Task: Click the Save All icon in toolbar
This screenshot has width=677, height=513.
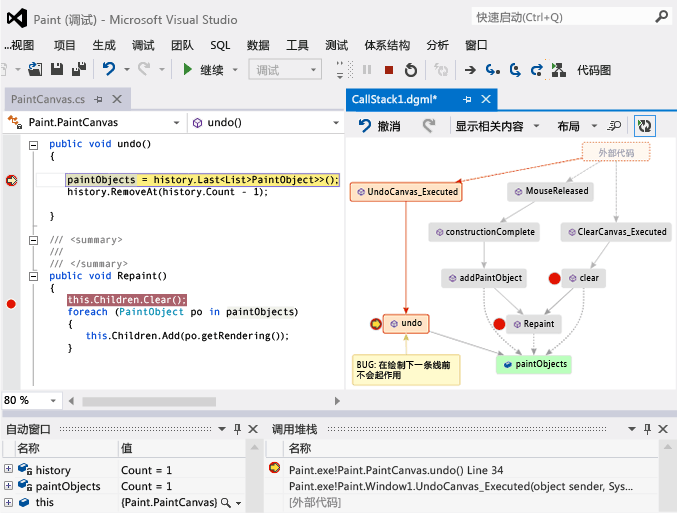Action: (x=77, y=69)
